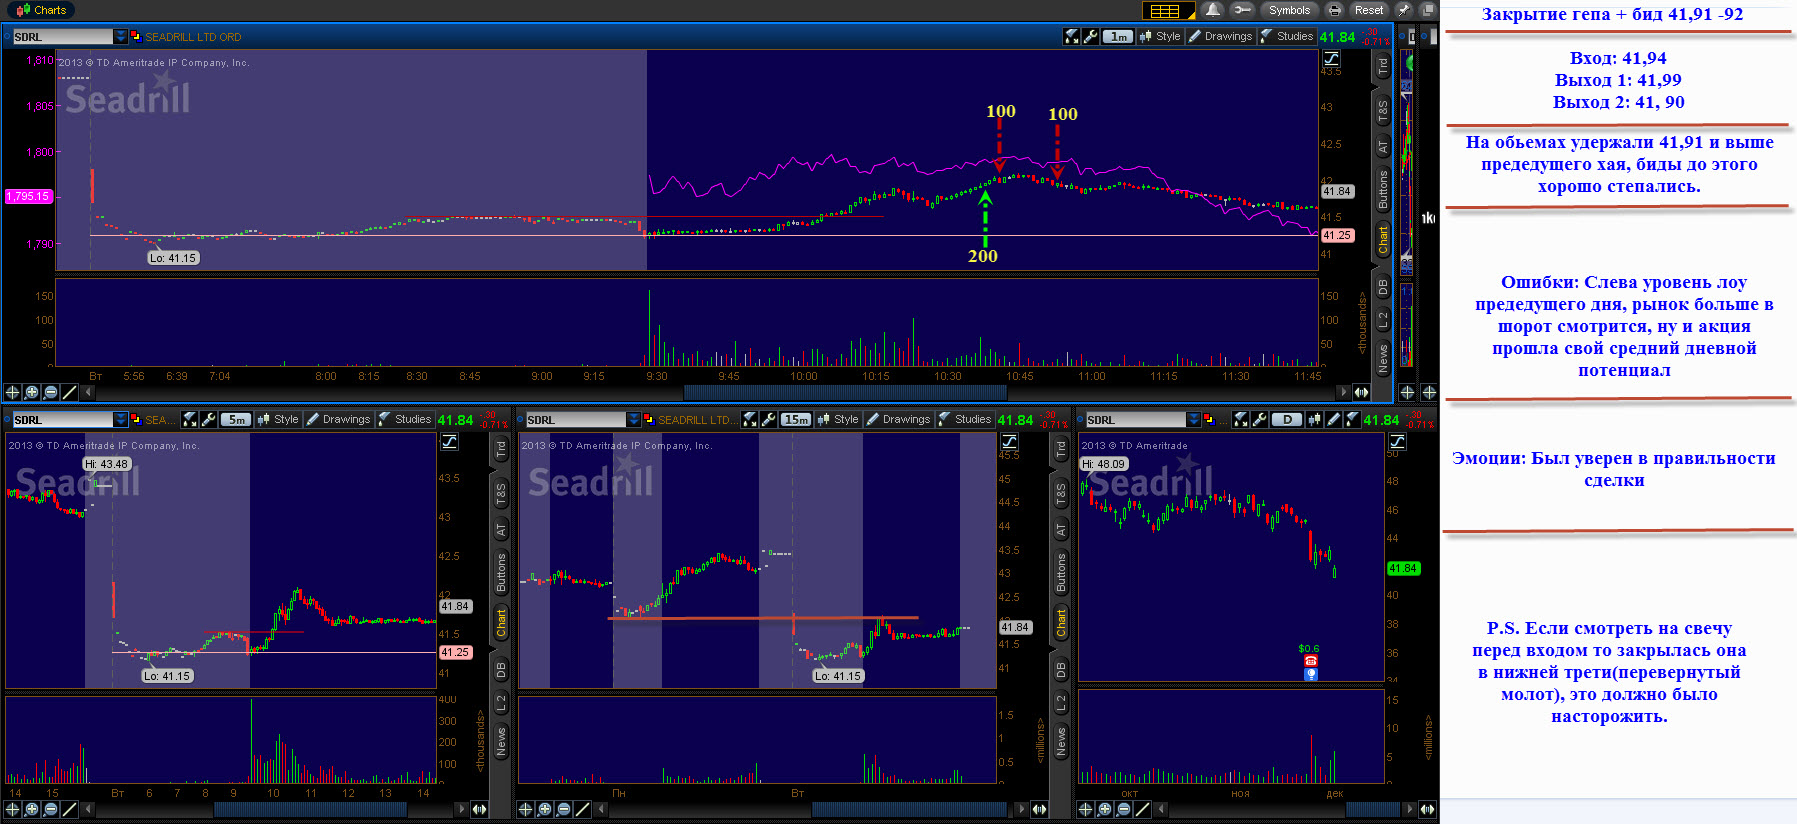The width and height of the screenshot is (1797, 824).
Task: Open the L2 side tab of 1m chart
Action: coord(1383,319)
